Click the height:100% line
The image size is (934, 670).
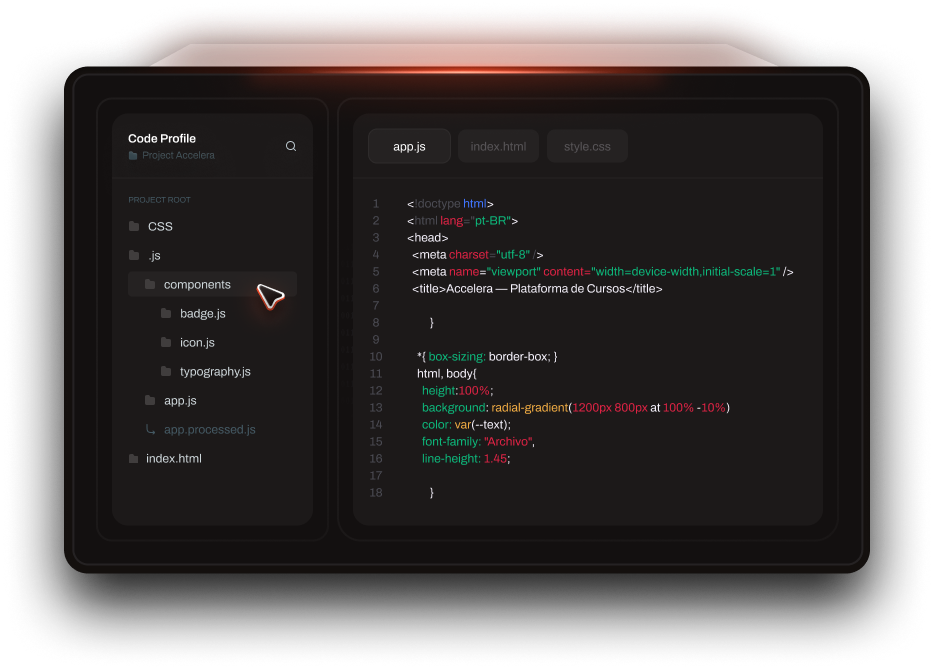pyautogui.click(x=457, y=391)
